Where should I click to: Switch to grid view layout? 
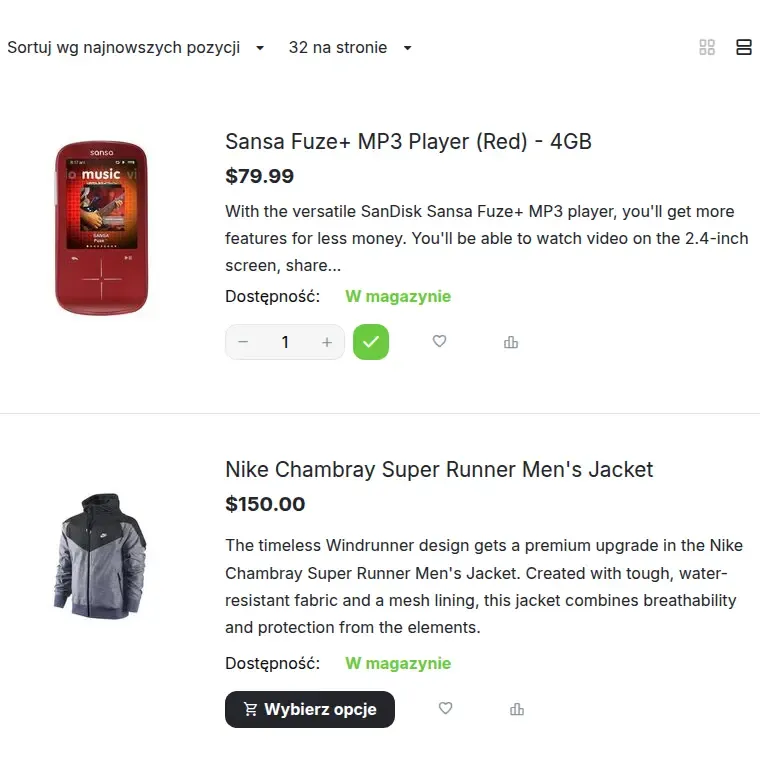click(707, 47)
